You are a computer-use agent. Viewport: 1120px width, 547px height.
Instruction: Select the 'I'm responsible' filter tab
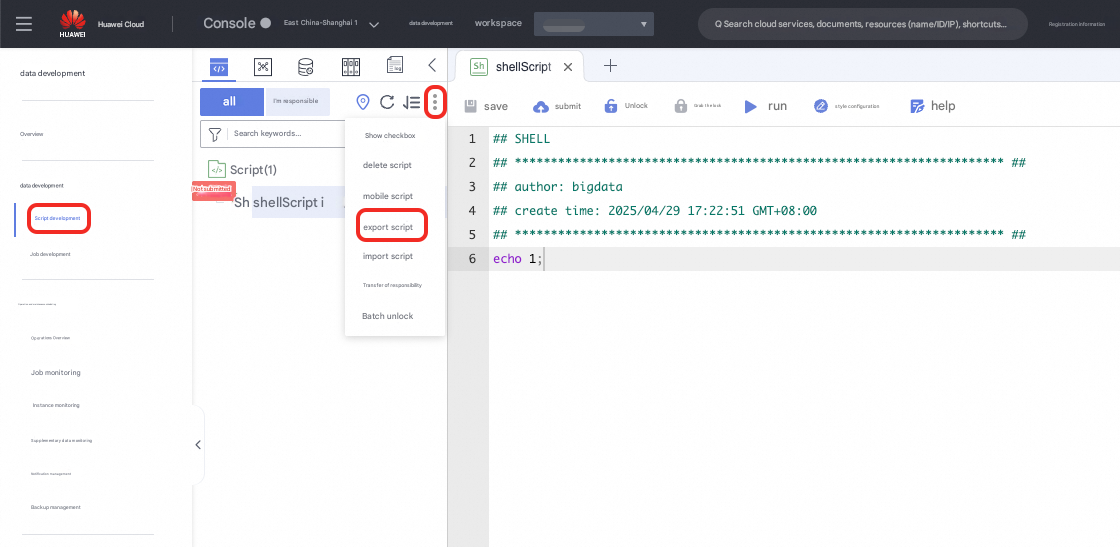pos(297,102)
